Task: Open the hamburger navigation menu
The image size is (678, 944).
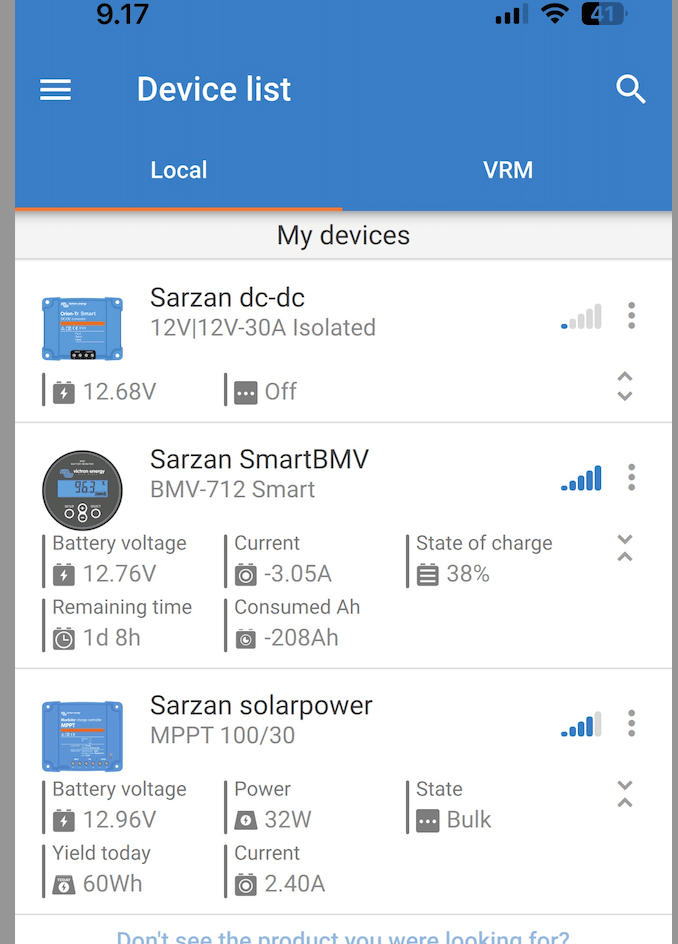Action: (55, 90)
